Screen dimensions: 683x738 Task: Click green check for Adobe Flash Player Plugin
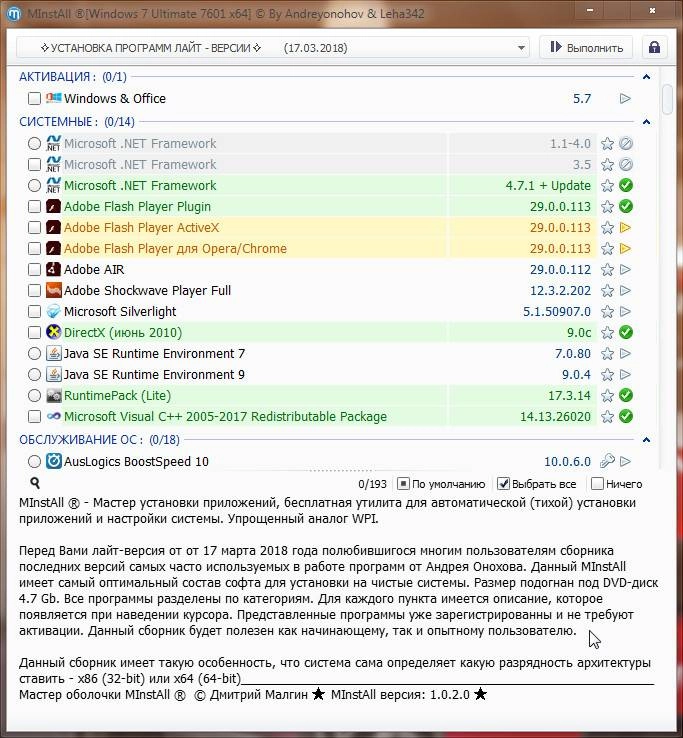626,207
